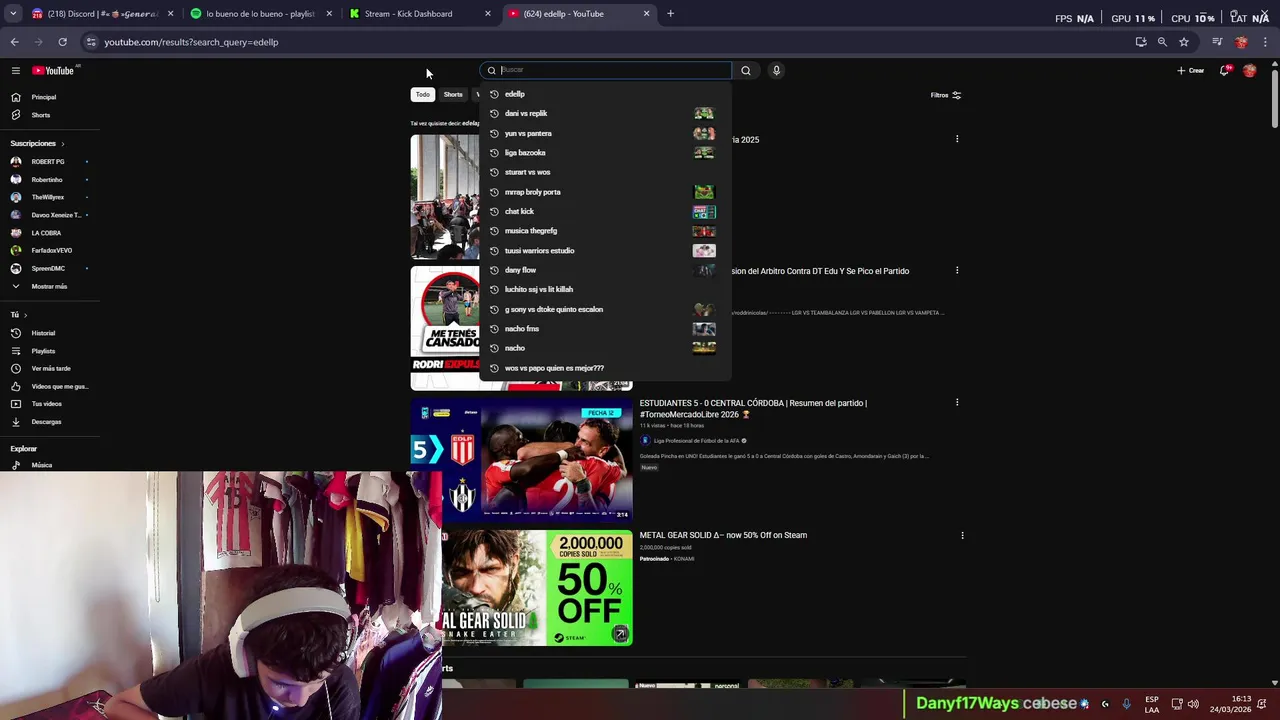The image size is (1280, 720).
Task: Open the Principal home sidebar item
Action: [x=48, y=97]
